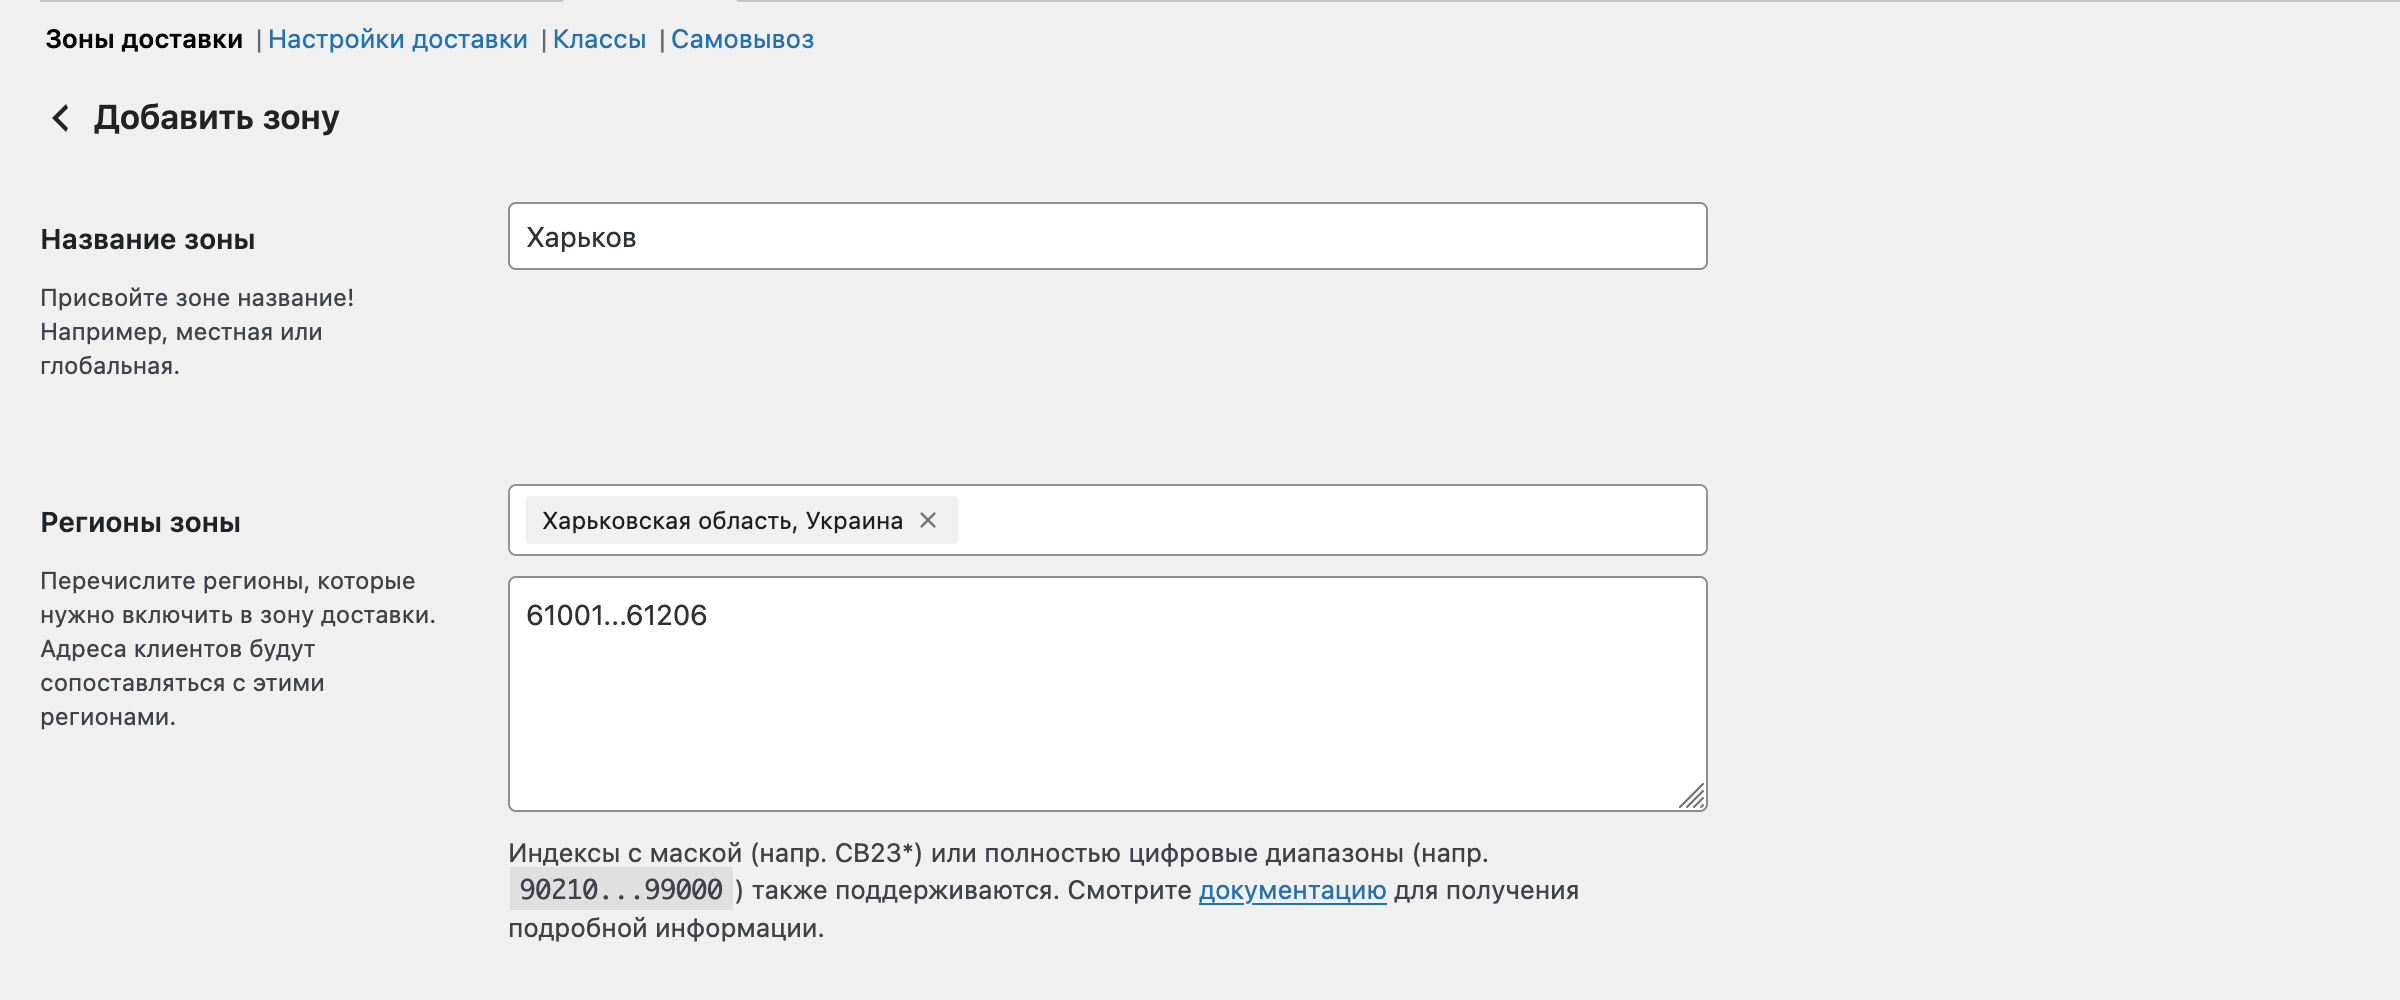
Task: Click empty space in the regions selector
Action: [x=1330, y=520]
